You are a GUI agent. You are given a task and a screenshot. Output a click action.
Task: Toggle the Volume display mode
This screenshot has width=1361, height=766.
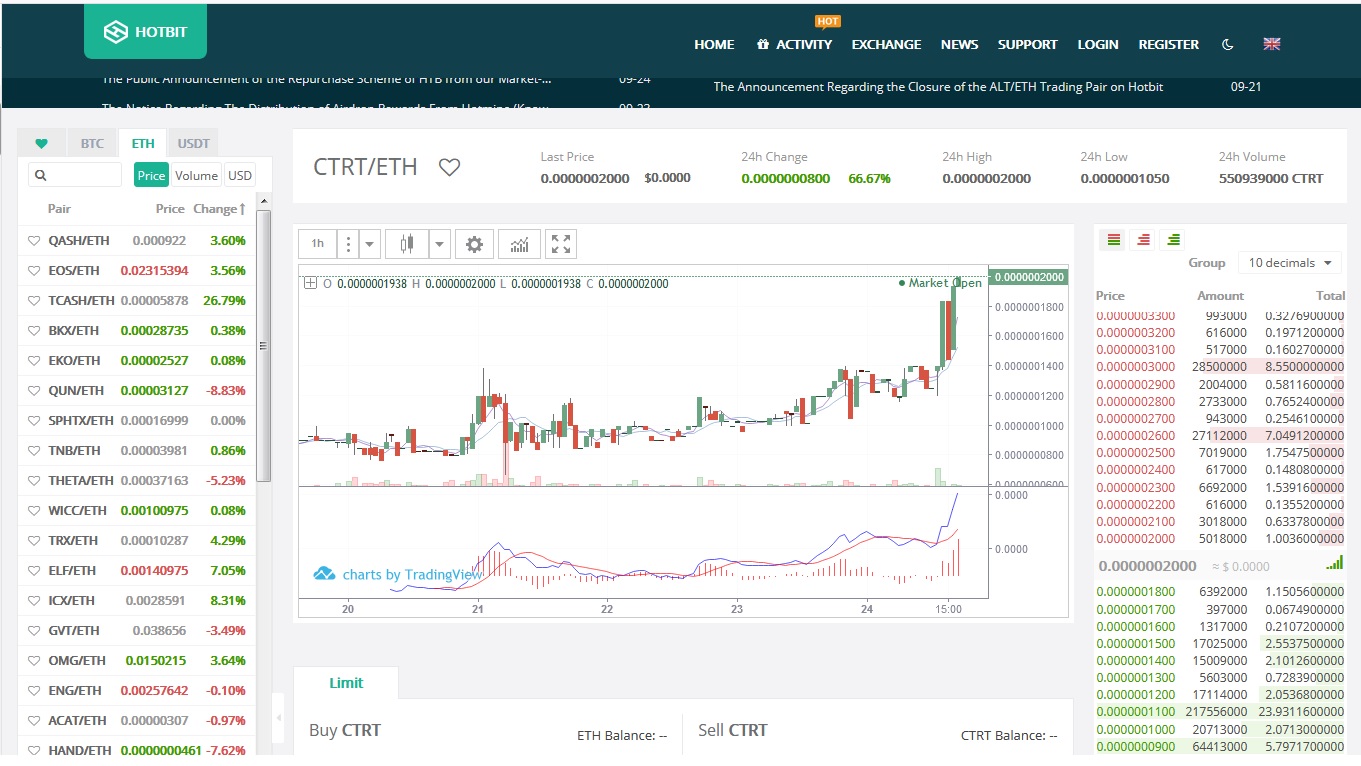pos(196,175)
